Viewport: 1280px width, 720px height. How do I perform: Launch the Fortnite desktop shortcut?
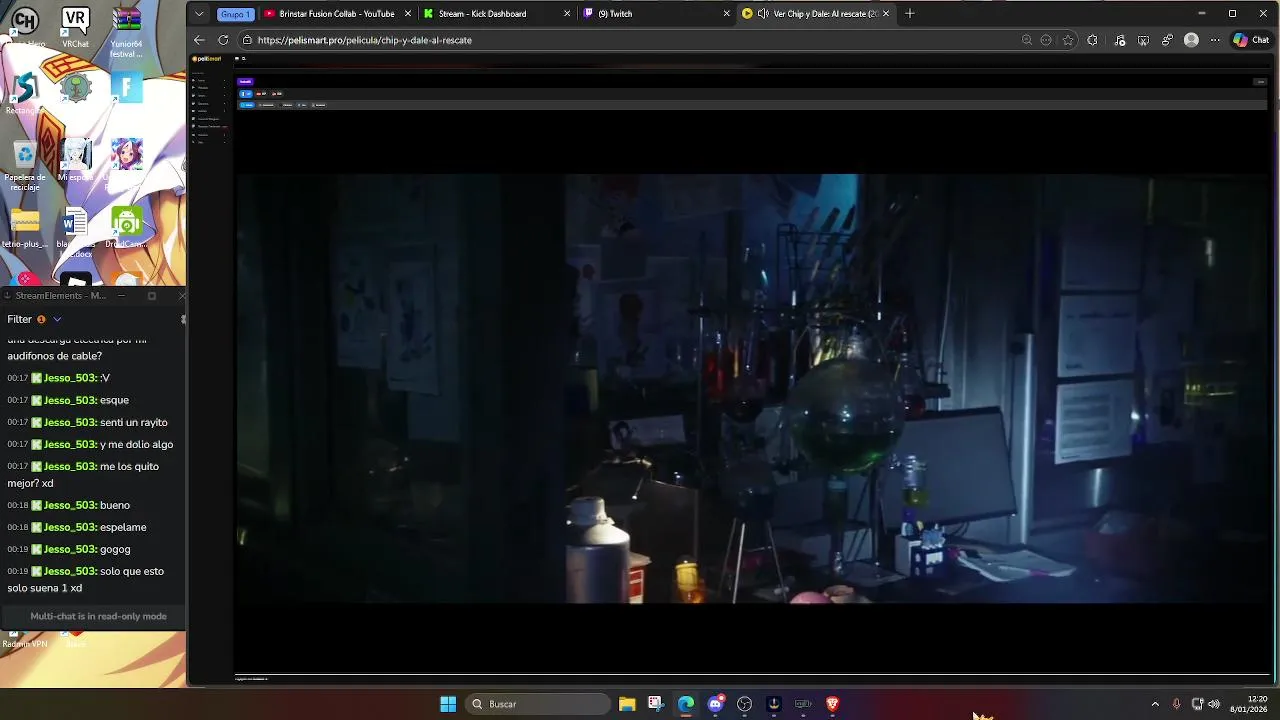click(x=126, y=88)
